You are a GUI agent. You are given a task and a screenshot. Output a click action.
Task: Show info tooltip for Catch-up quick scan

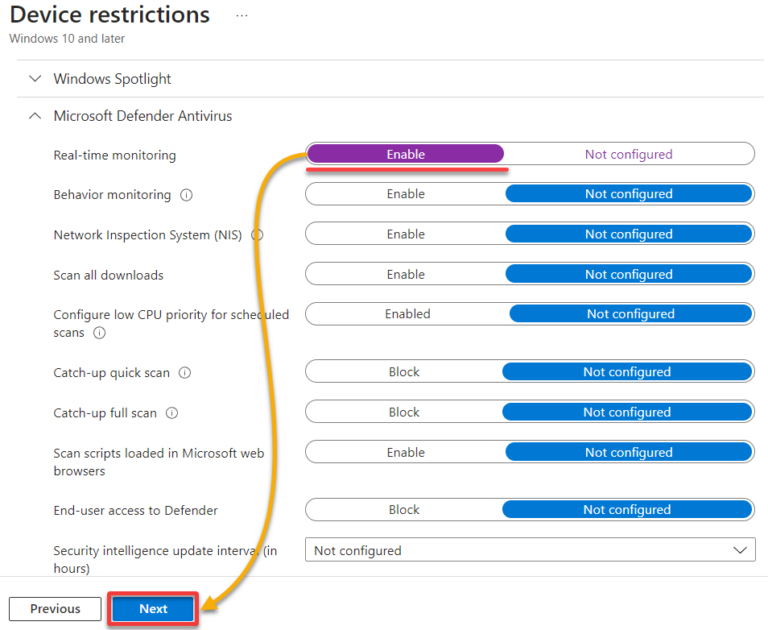pos(185,373)
